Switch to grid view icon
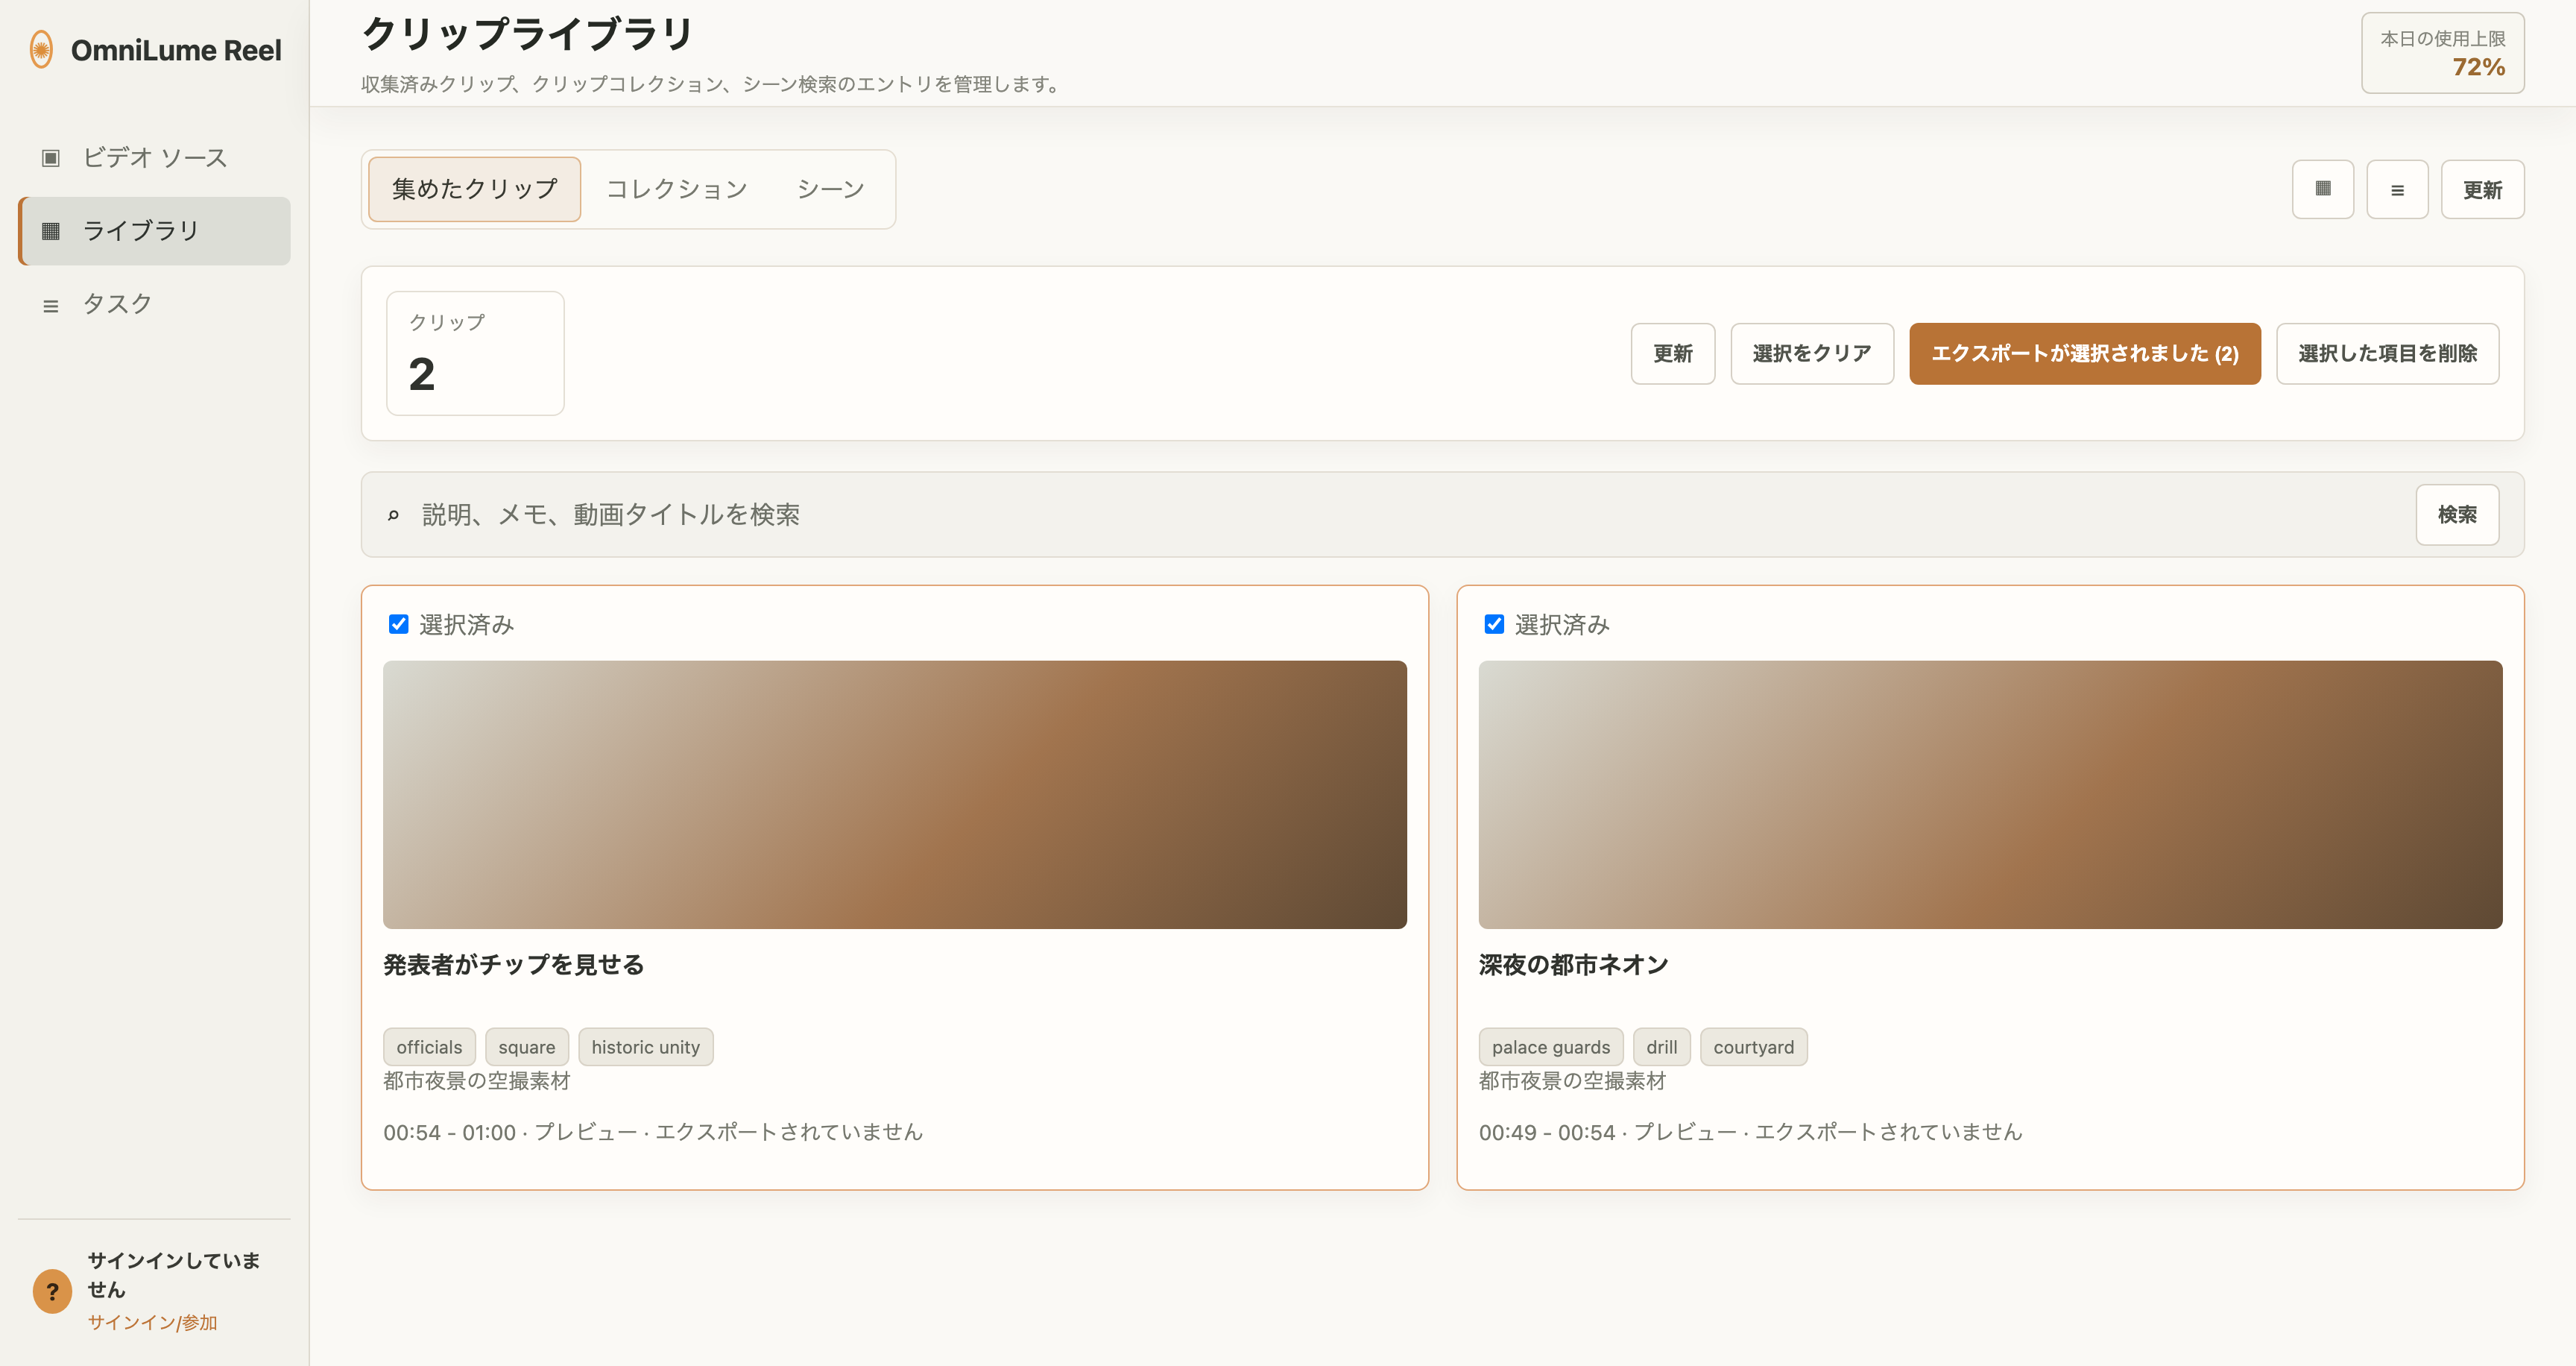The height and width of the screenshot is (1366, 2576). tap(2322, 189)
